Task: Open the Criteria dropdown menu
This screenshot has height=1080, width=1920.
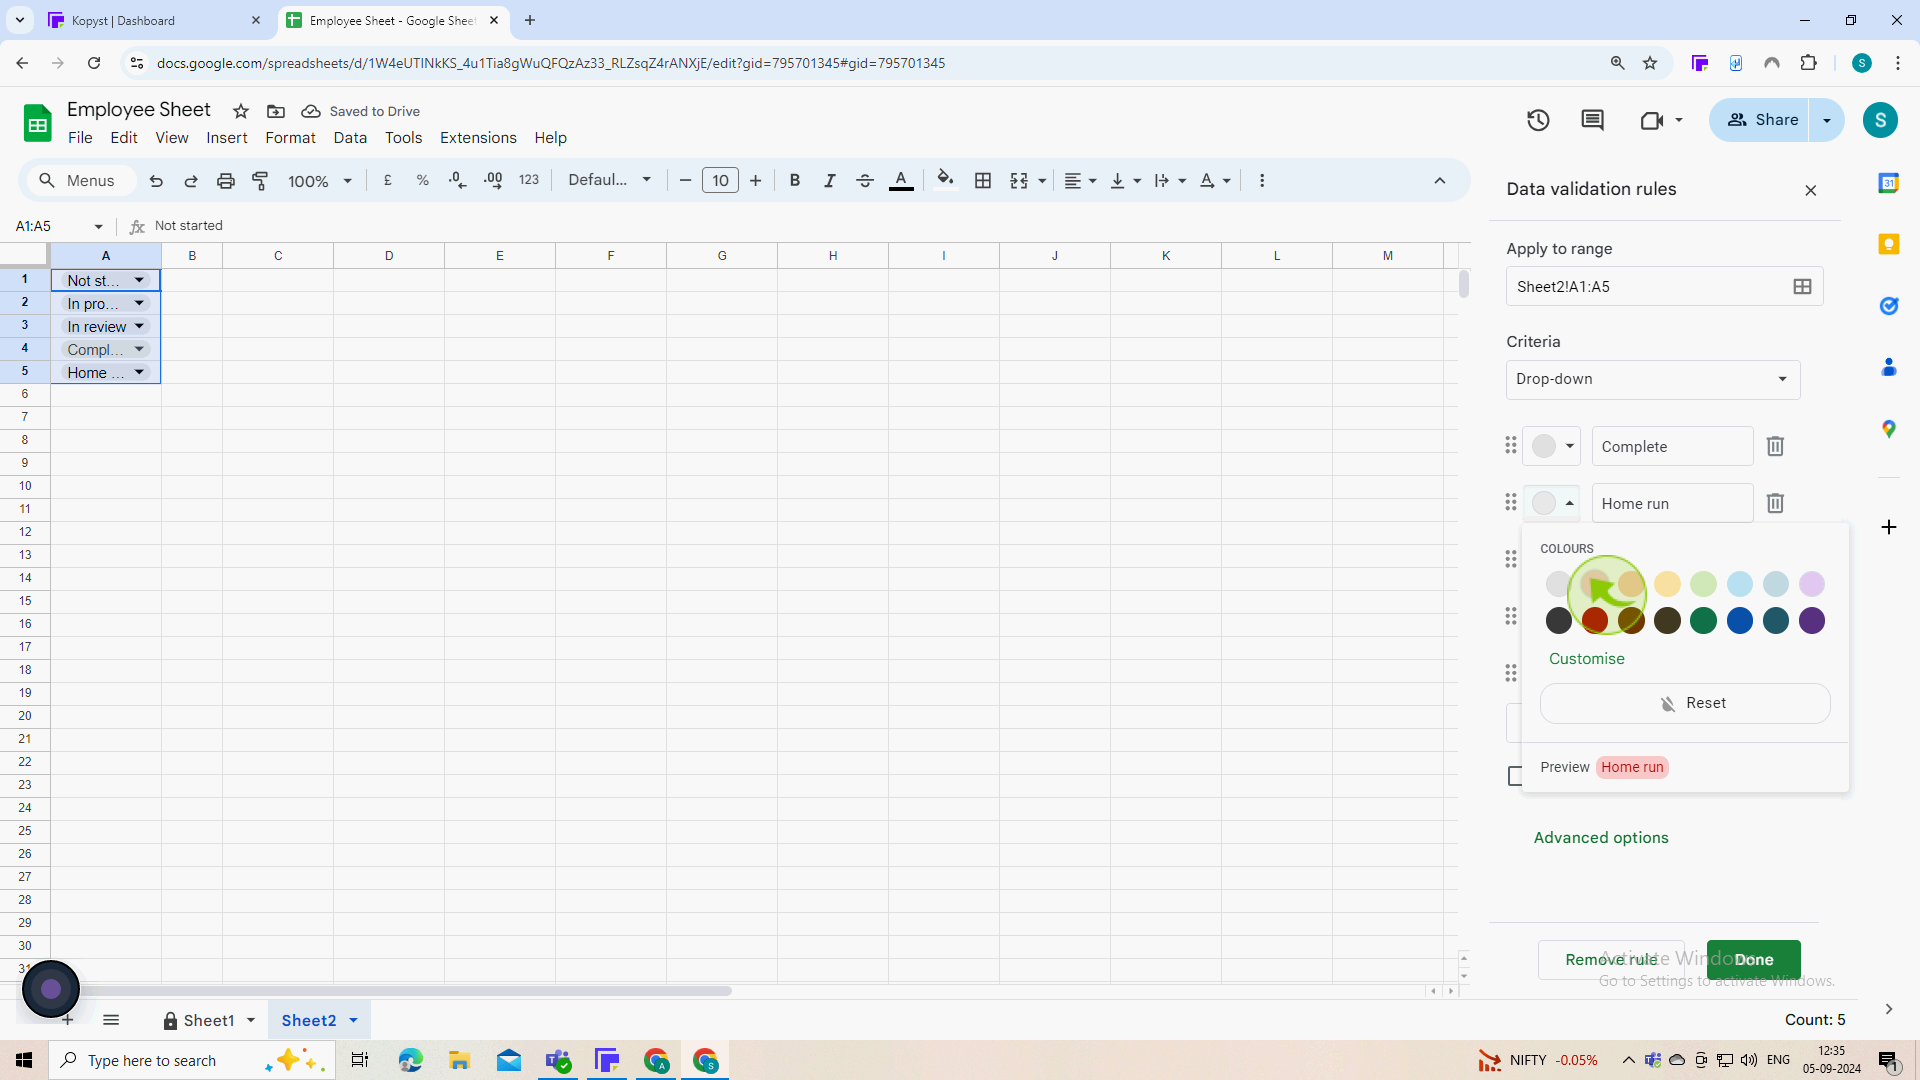Action: (x=1652, y=378)
